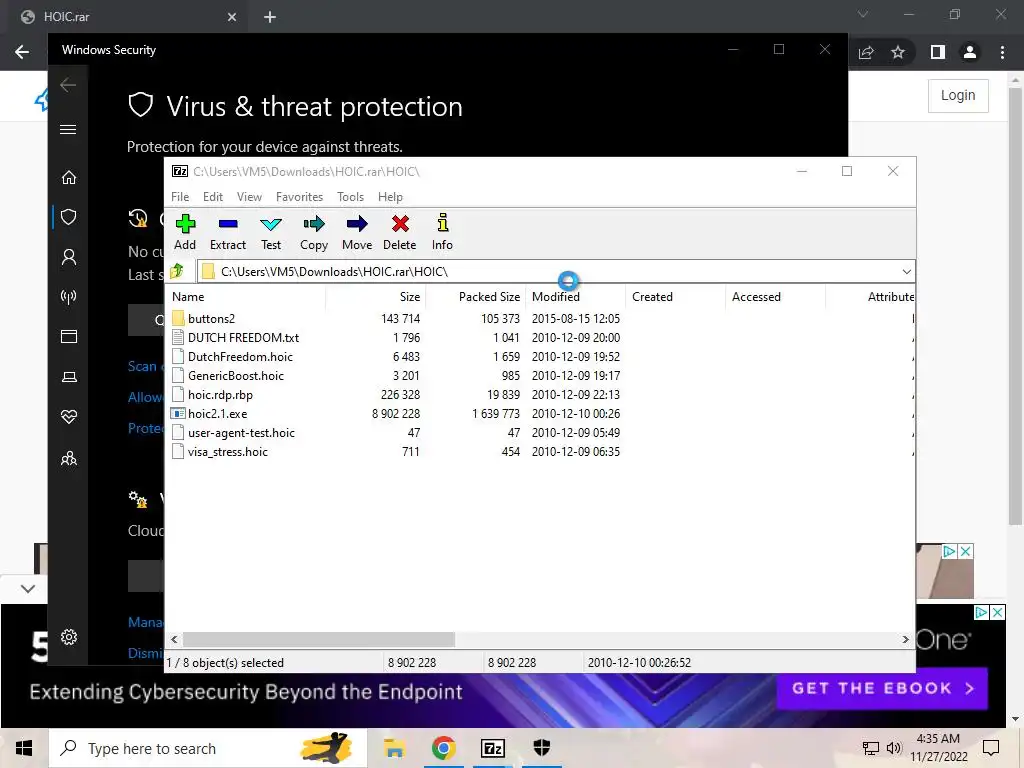Delete selected file with Delete icon
1024x768 pixels.
[x=400, y=232]
